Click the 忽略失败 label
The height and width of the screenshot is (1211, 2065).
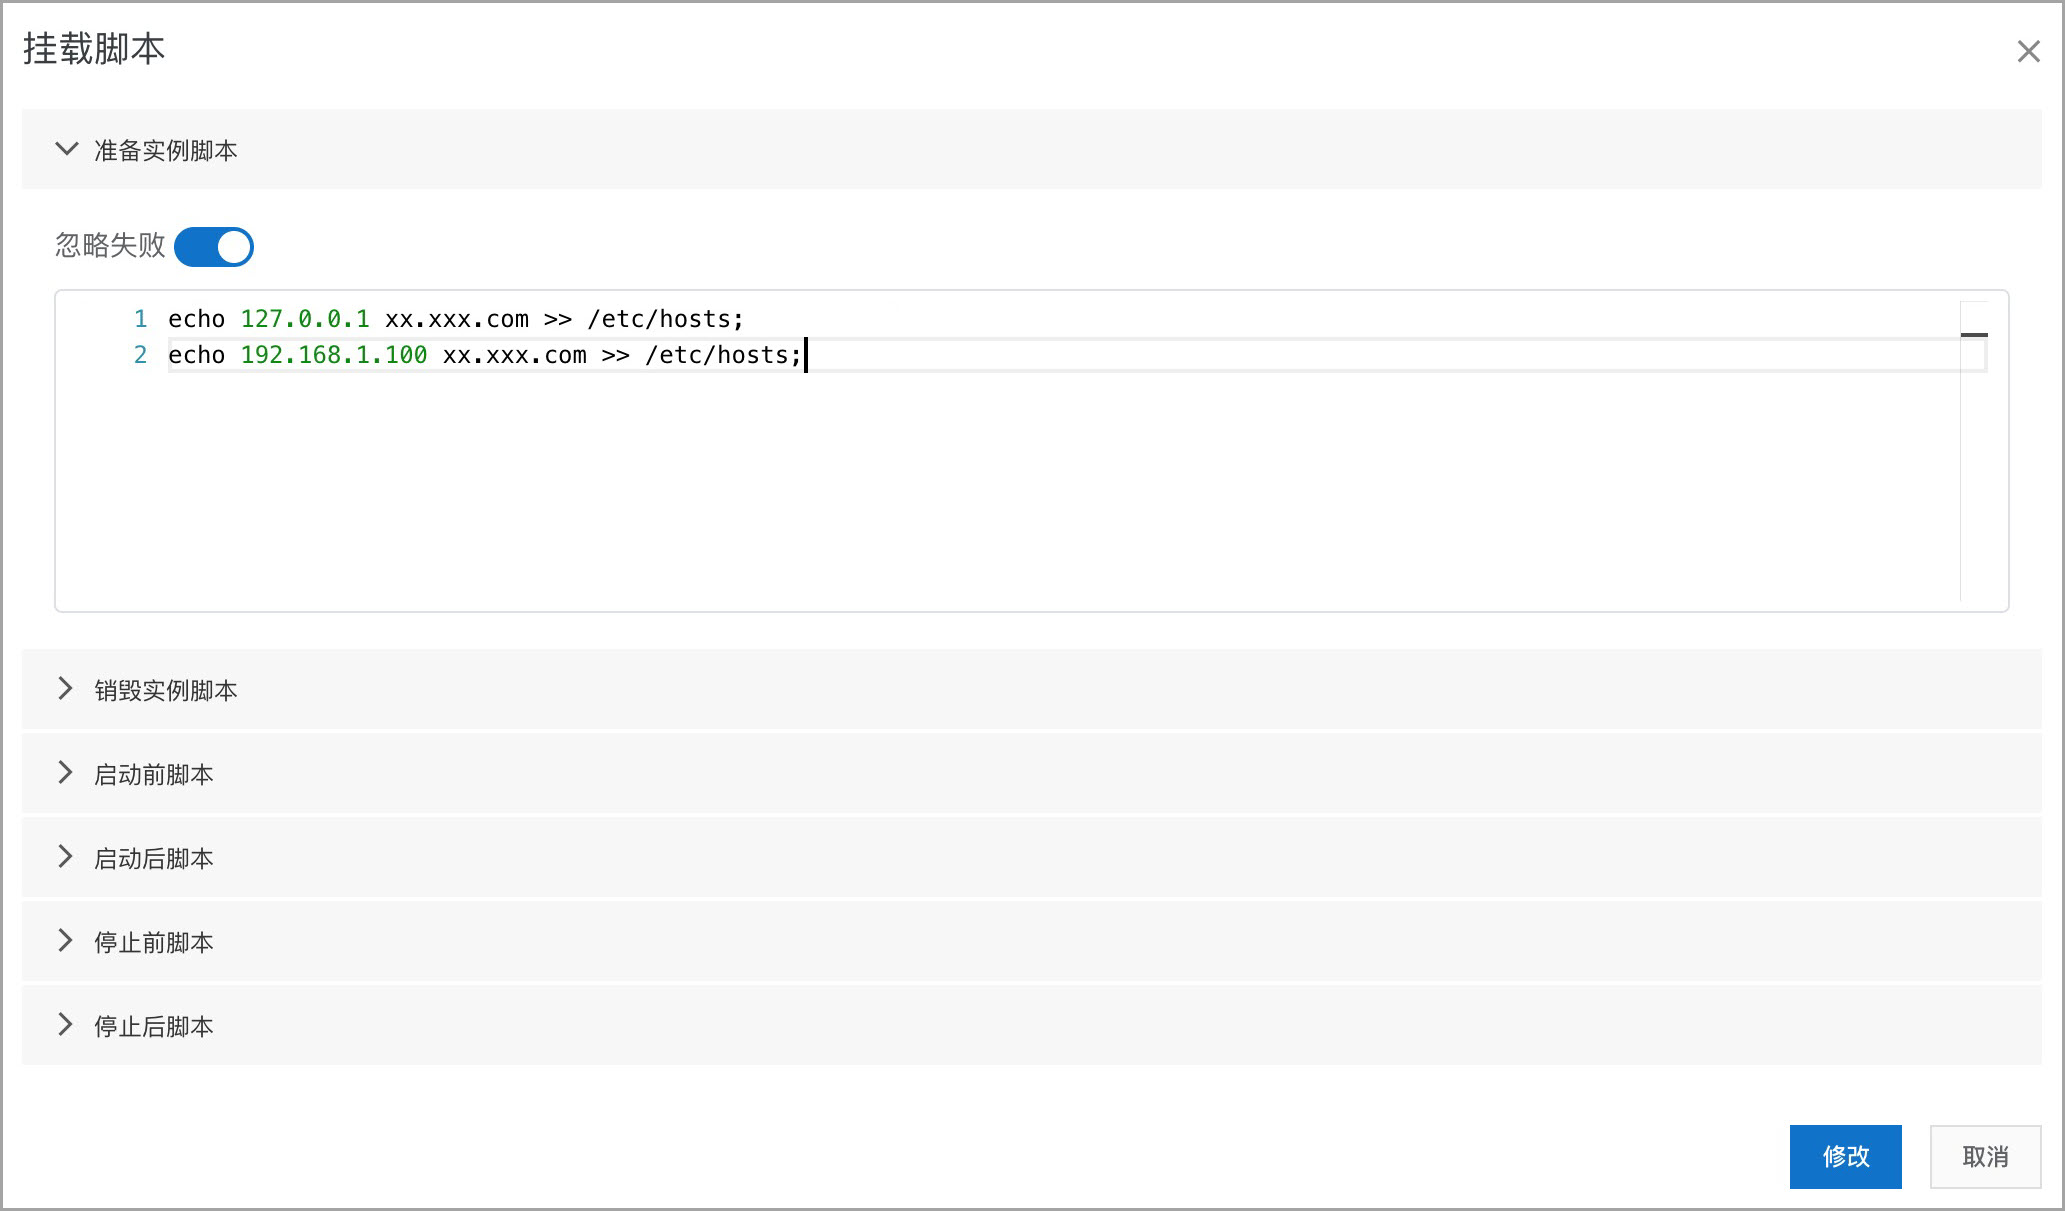tap(110, 245)
